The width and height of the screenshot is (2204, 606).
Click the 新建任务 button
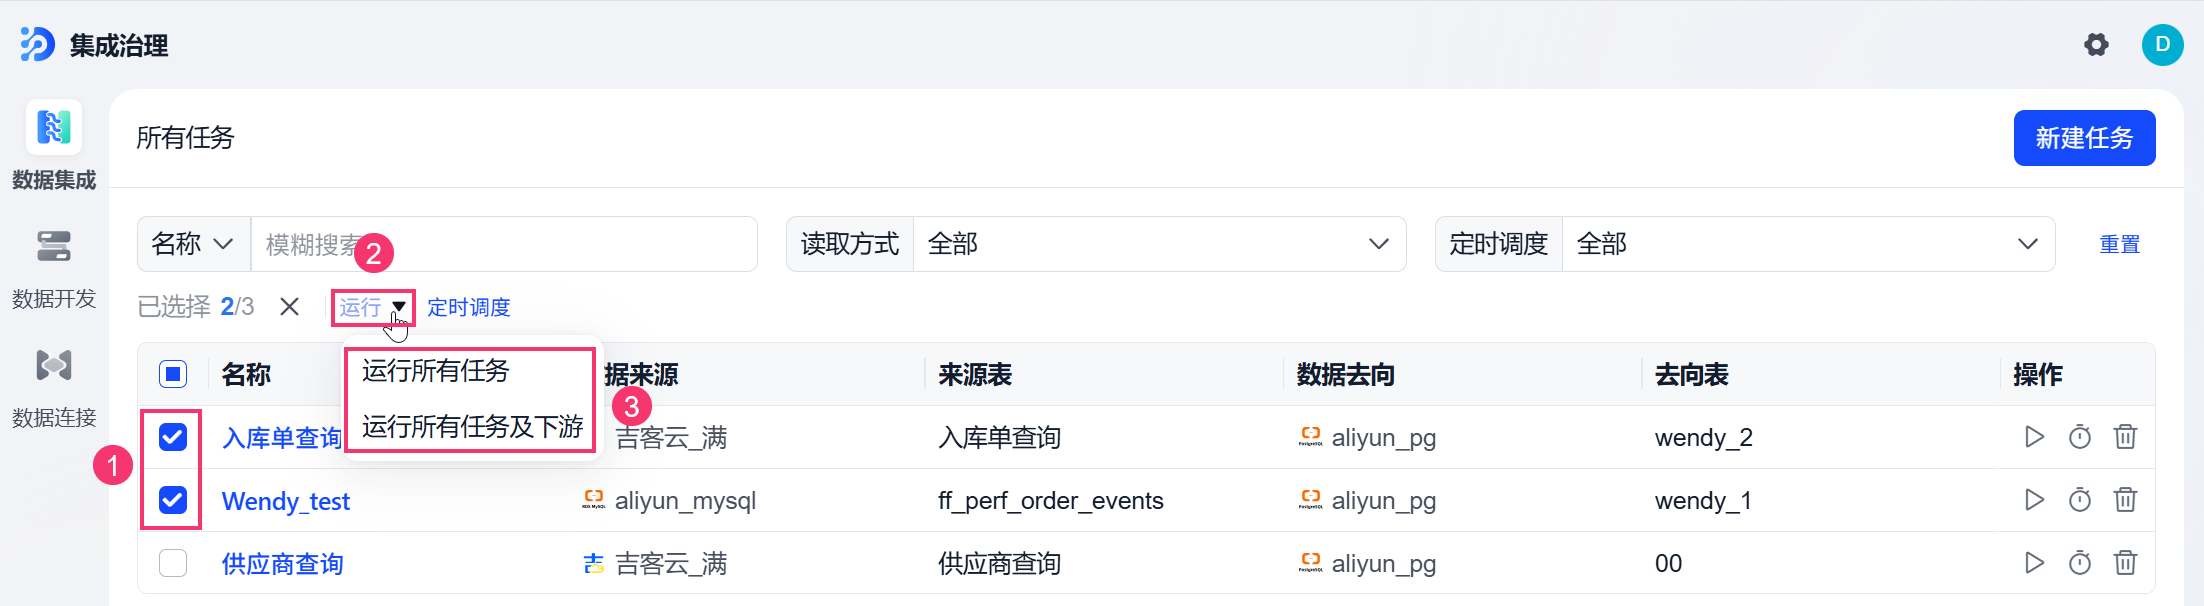[x=2084, y=138]
